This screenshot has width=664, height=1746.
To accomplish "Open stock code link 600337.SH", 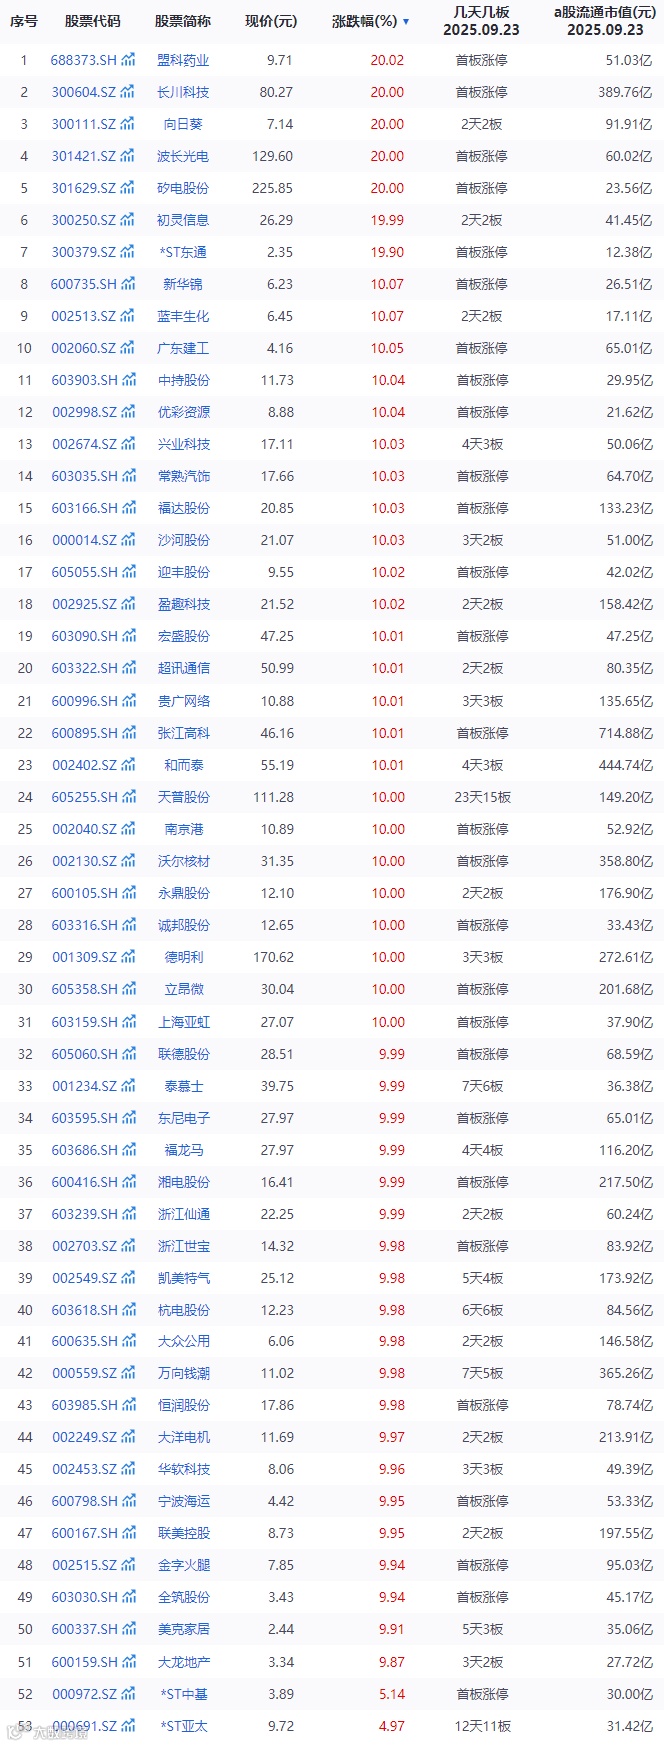I will [x=84, y=1629].
